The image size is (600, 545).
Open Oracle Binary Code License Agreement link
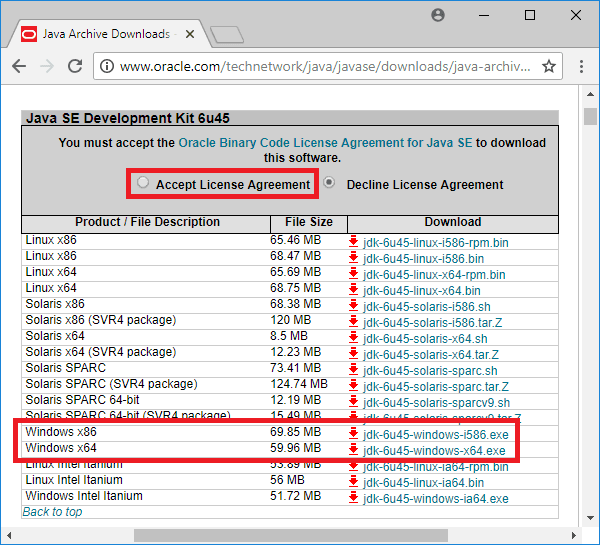[x=325, y=143]
